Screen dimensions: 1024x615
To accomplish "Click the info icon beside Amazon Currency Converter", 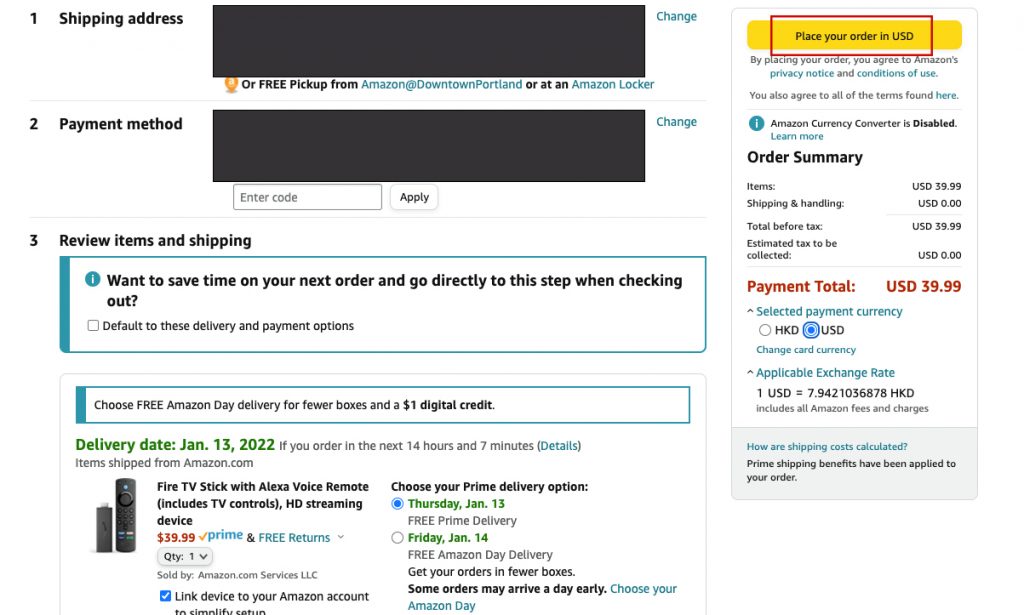I will (756, 123).
